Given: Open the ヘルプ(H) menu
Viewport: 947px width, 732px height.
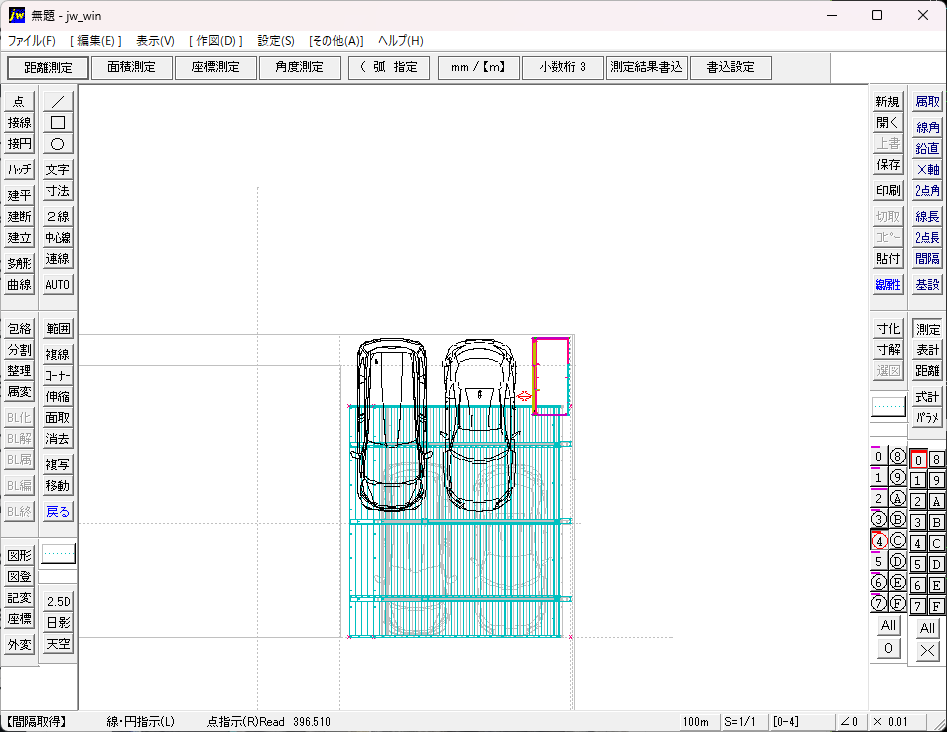Looking at the screenshot, I should [401, 40].
